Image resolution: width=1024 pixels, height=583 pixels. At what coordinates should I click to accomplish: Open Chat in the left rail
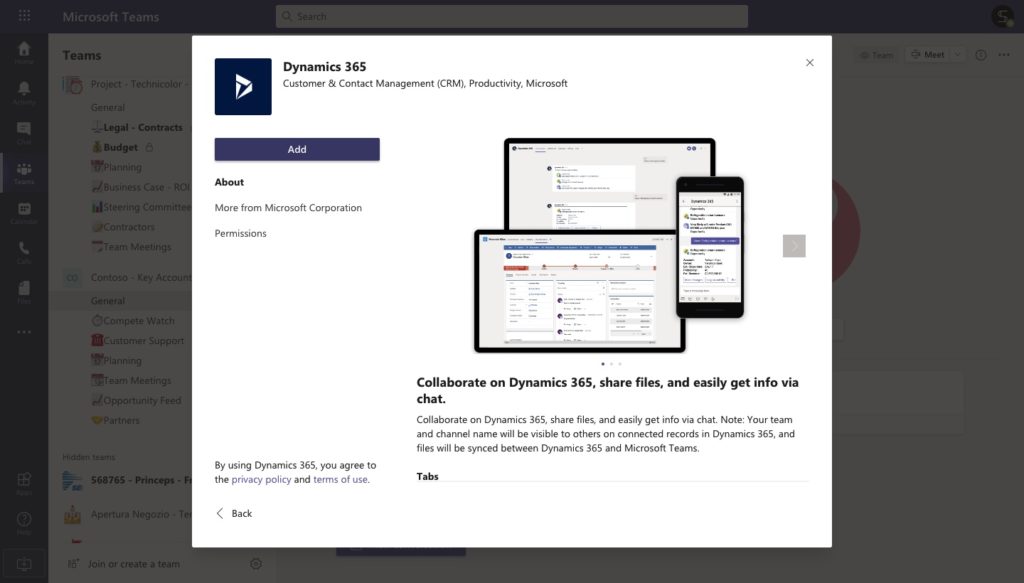[x=24, y=133]
